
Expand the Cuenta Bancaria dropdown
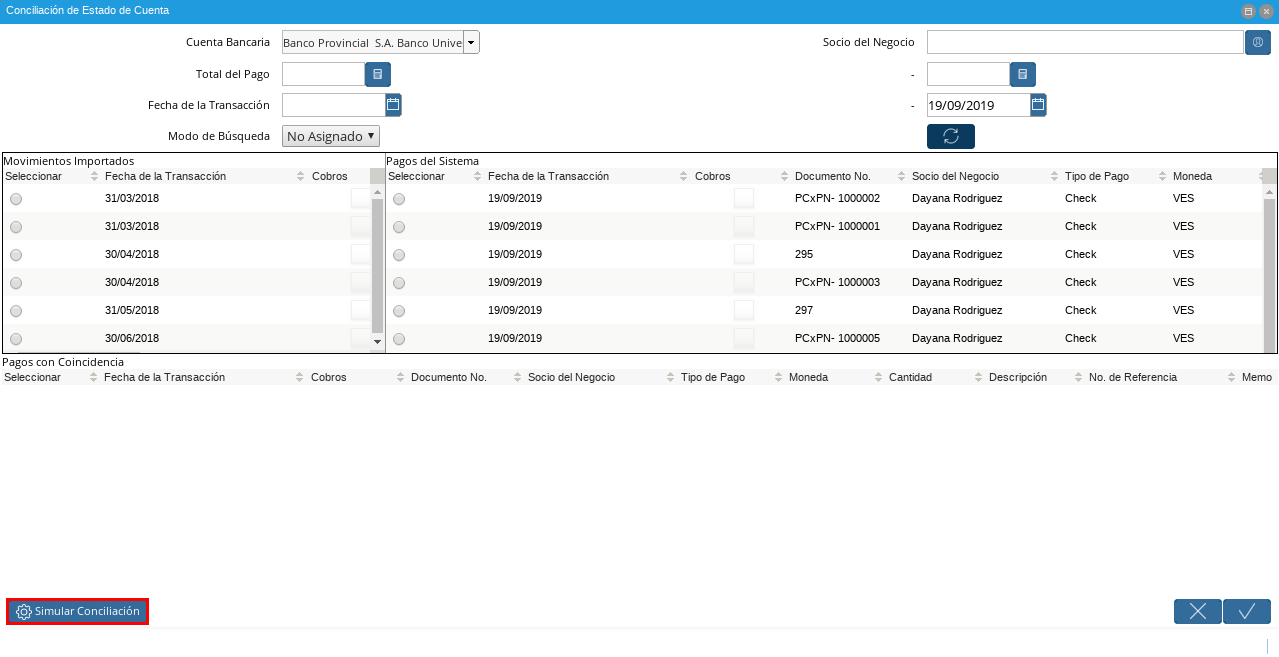[471, 42]
